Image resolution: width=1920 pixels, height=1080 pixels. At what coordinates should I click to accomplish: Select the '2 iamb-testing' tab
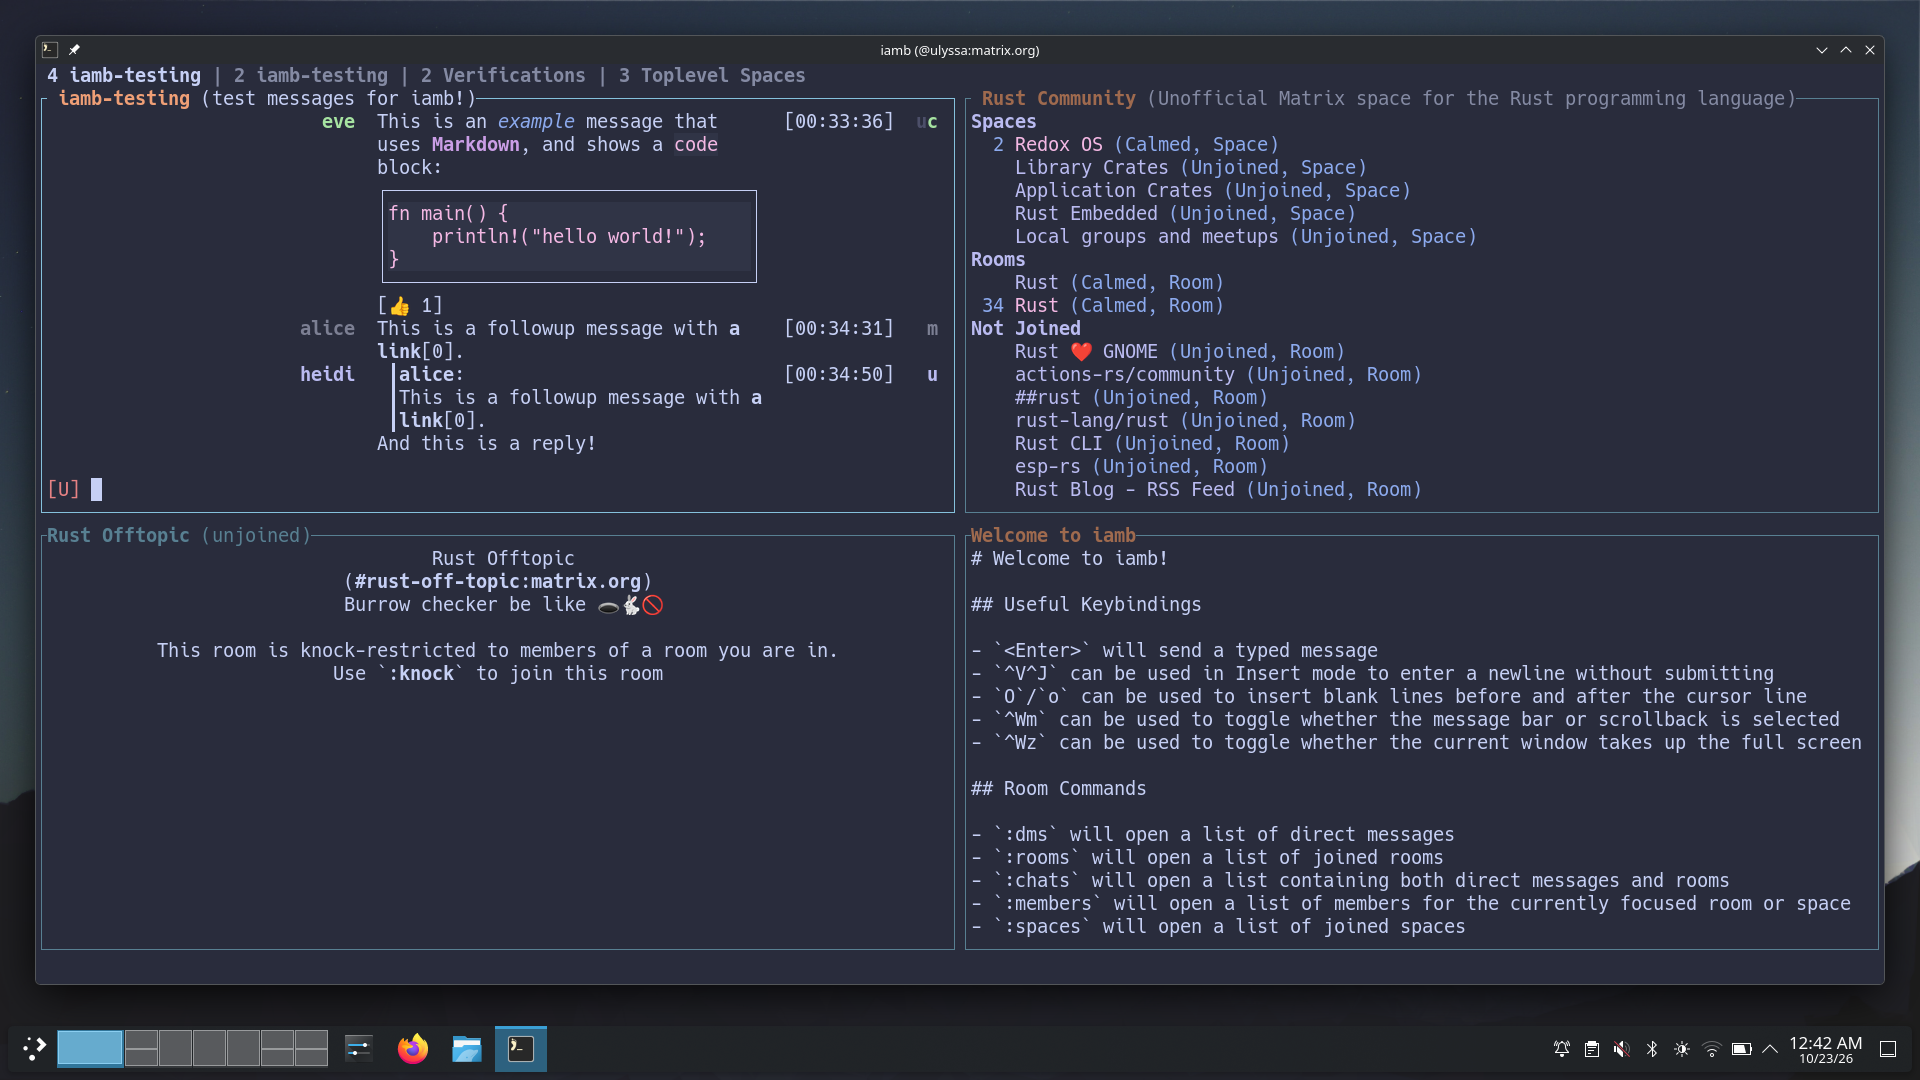(311, 75)
